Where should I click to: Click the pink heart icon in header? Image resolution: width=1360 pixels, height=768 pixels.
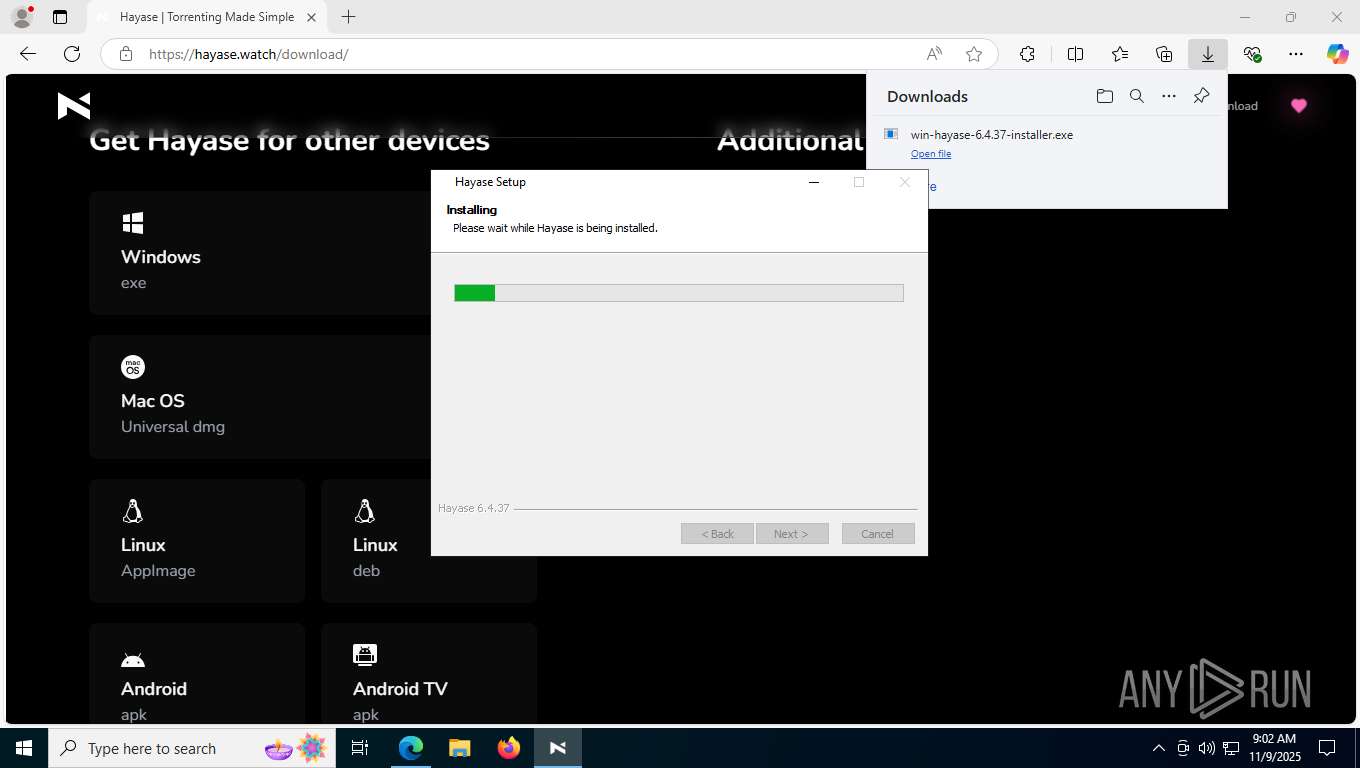click(x=1298, y=106)
